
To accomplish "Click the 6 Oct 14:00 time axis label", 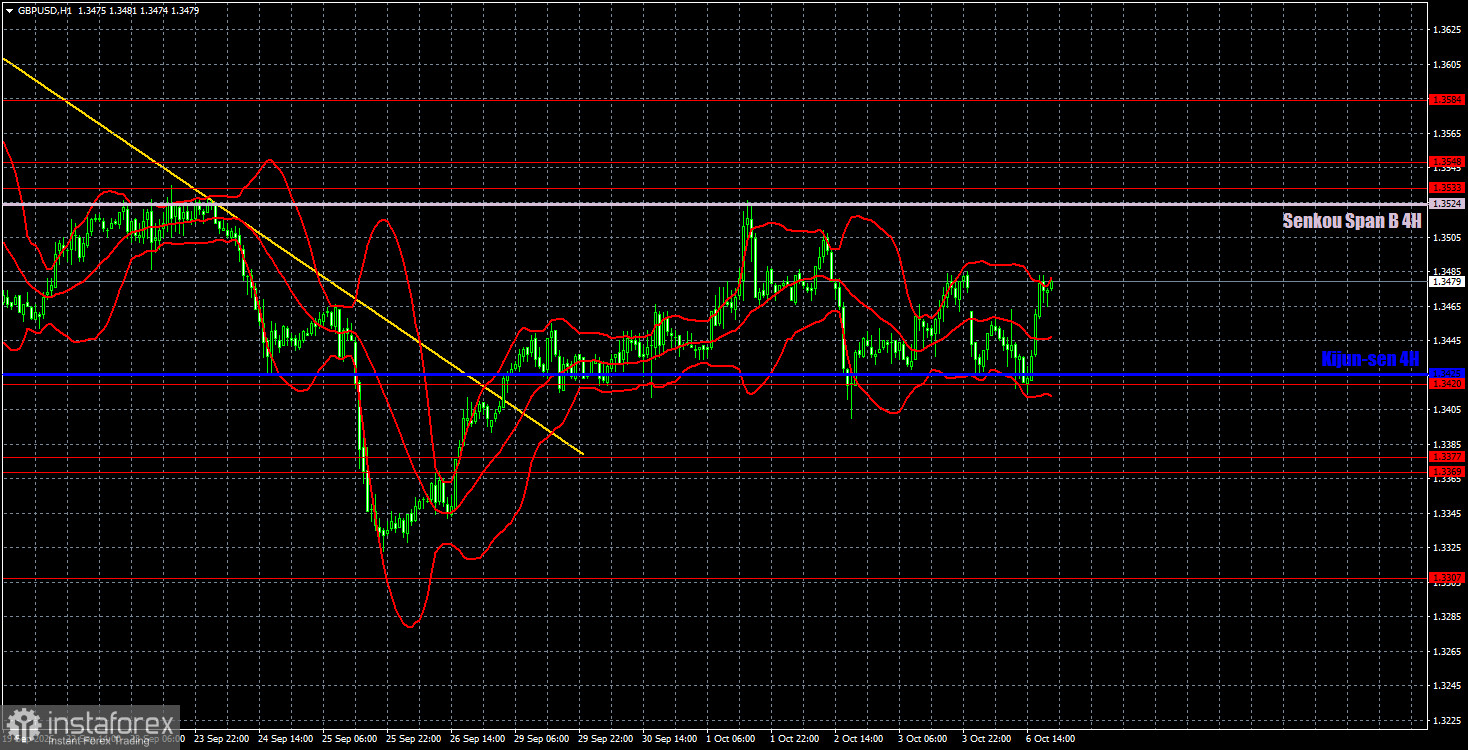I will point(1050,739).
